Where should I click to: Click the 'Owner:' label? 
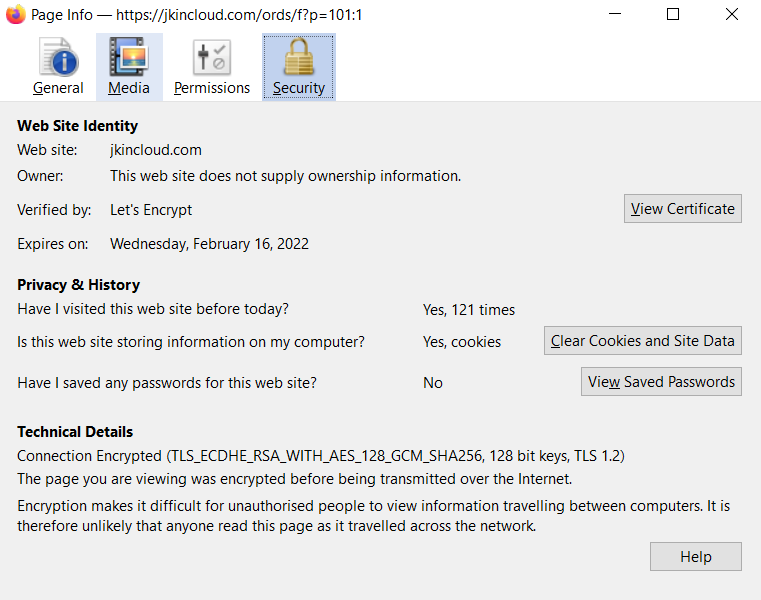point(40,176)
